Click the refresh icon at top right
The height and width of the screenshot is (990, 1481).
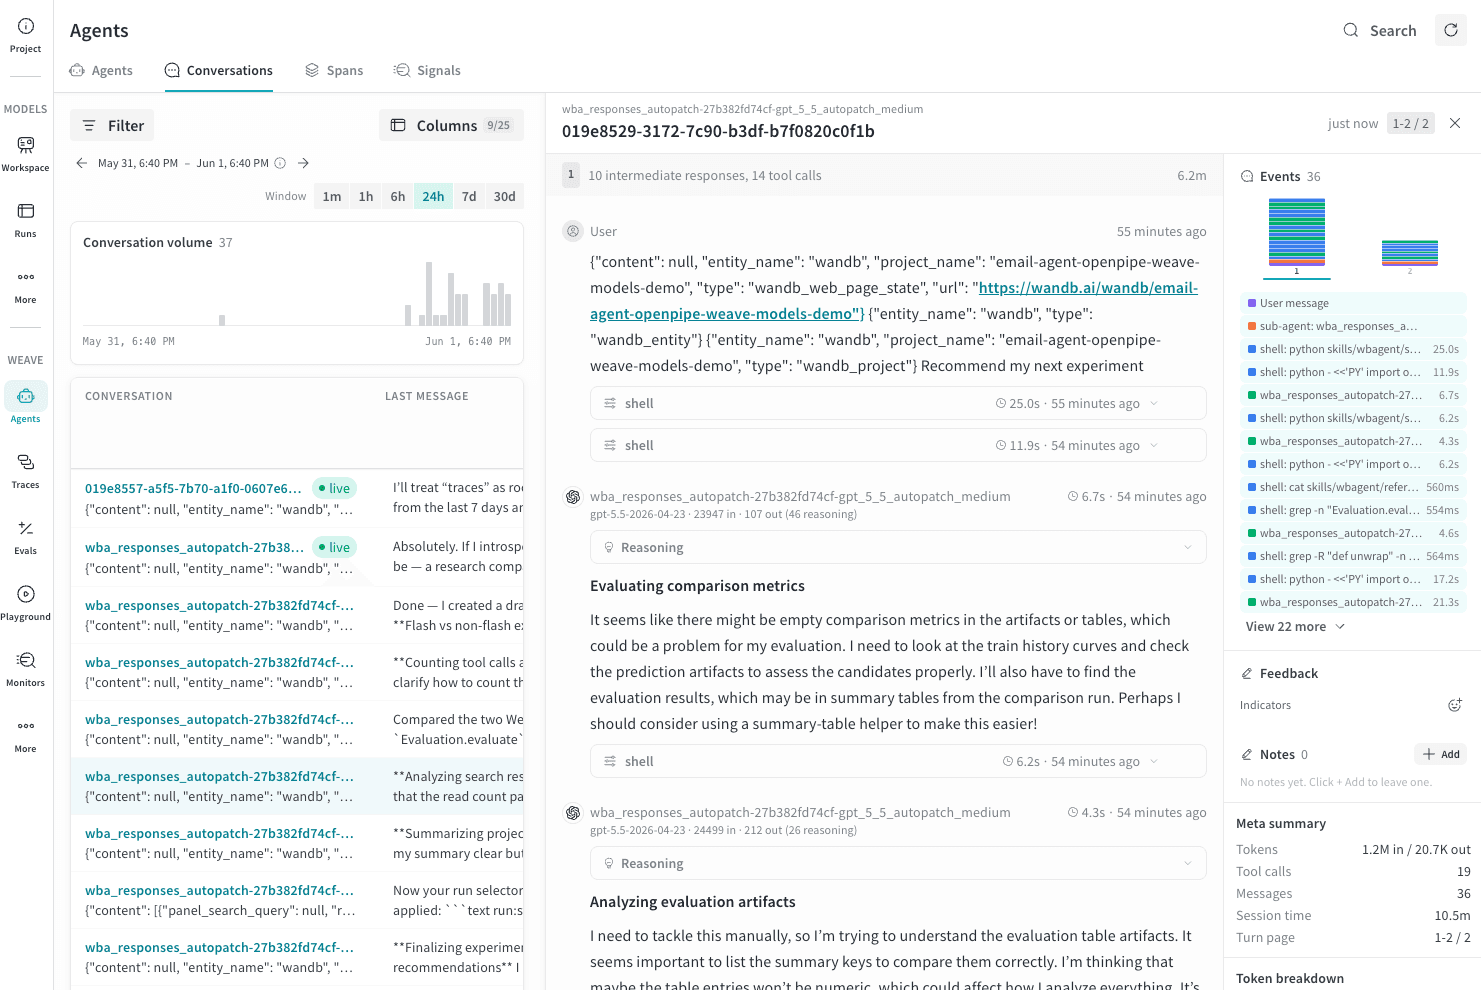click(1451, 30)
